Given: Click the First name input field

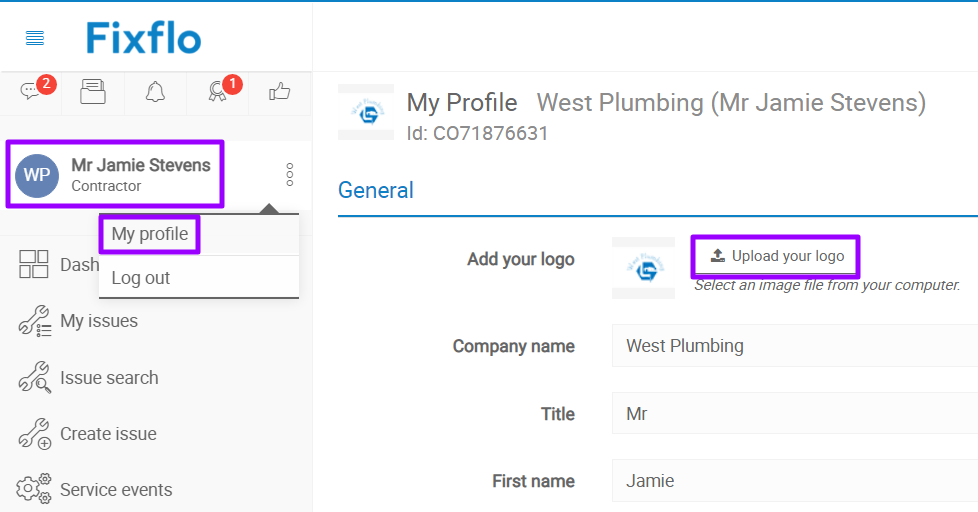Looking at the screenshot, I should pyautogui.click(x=794, y=481).
